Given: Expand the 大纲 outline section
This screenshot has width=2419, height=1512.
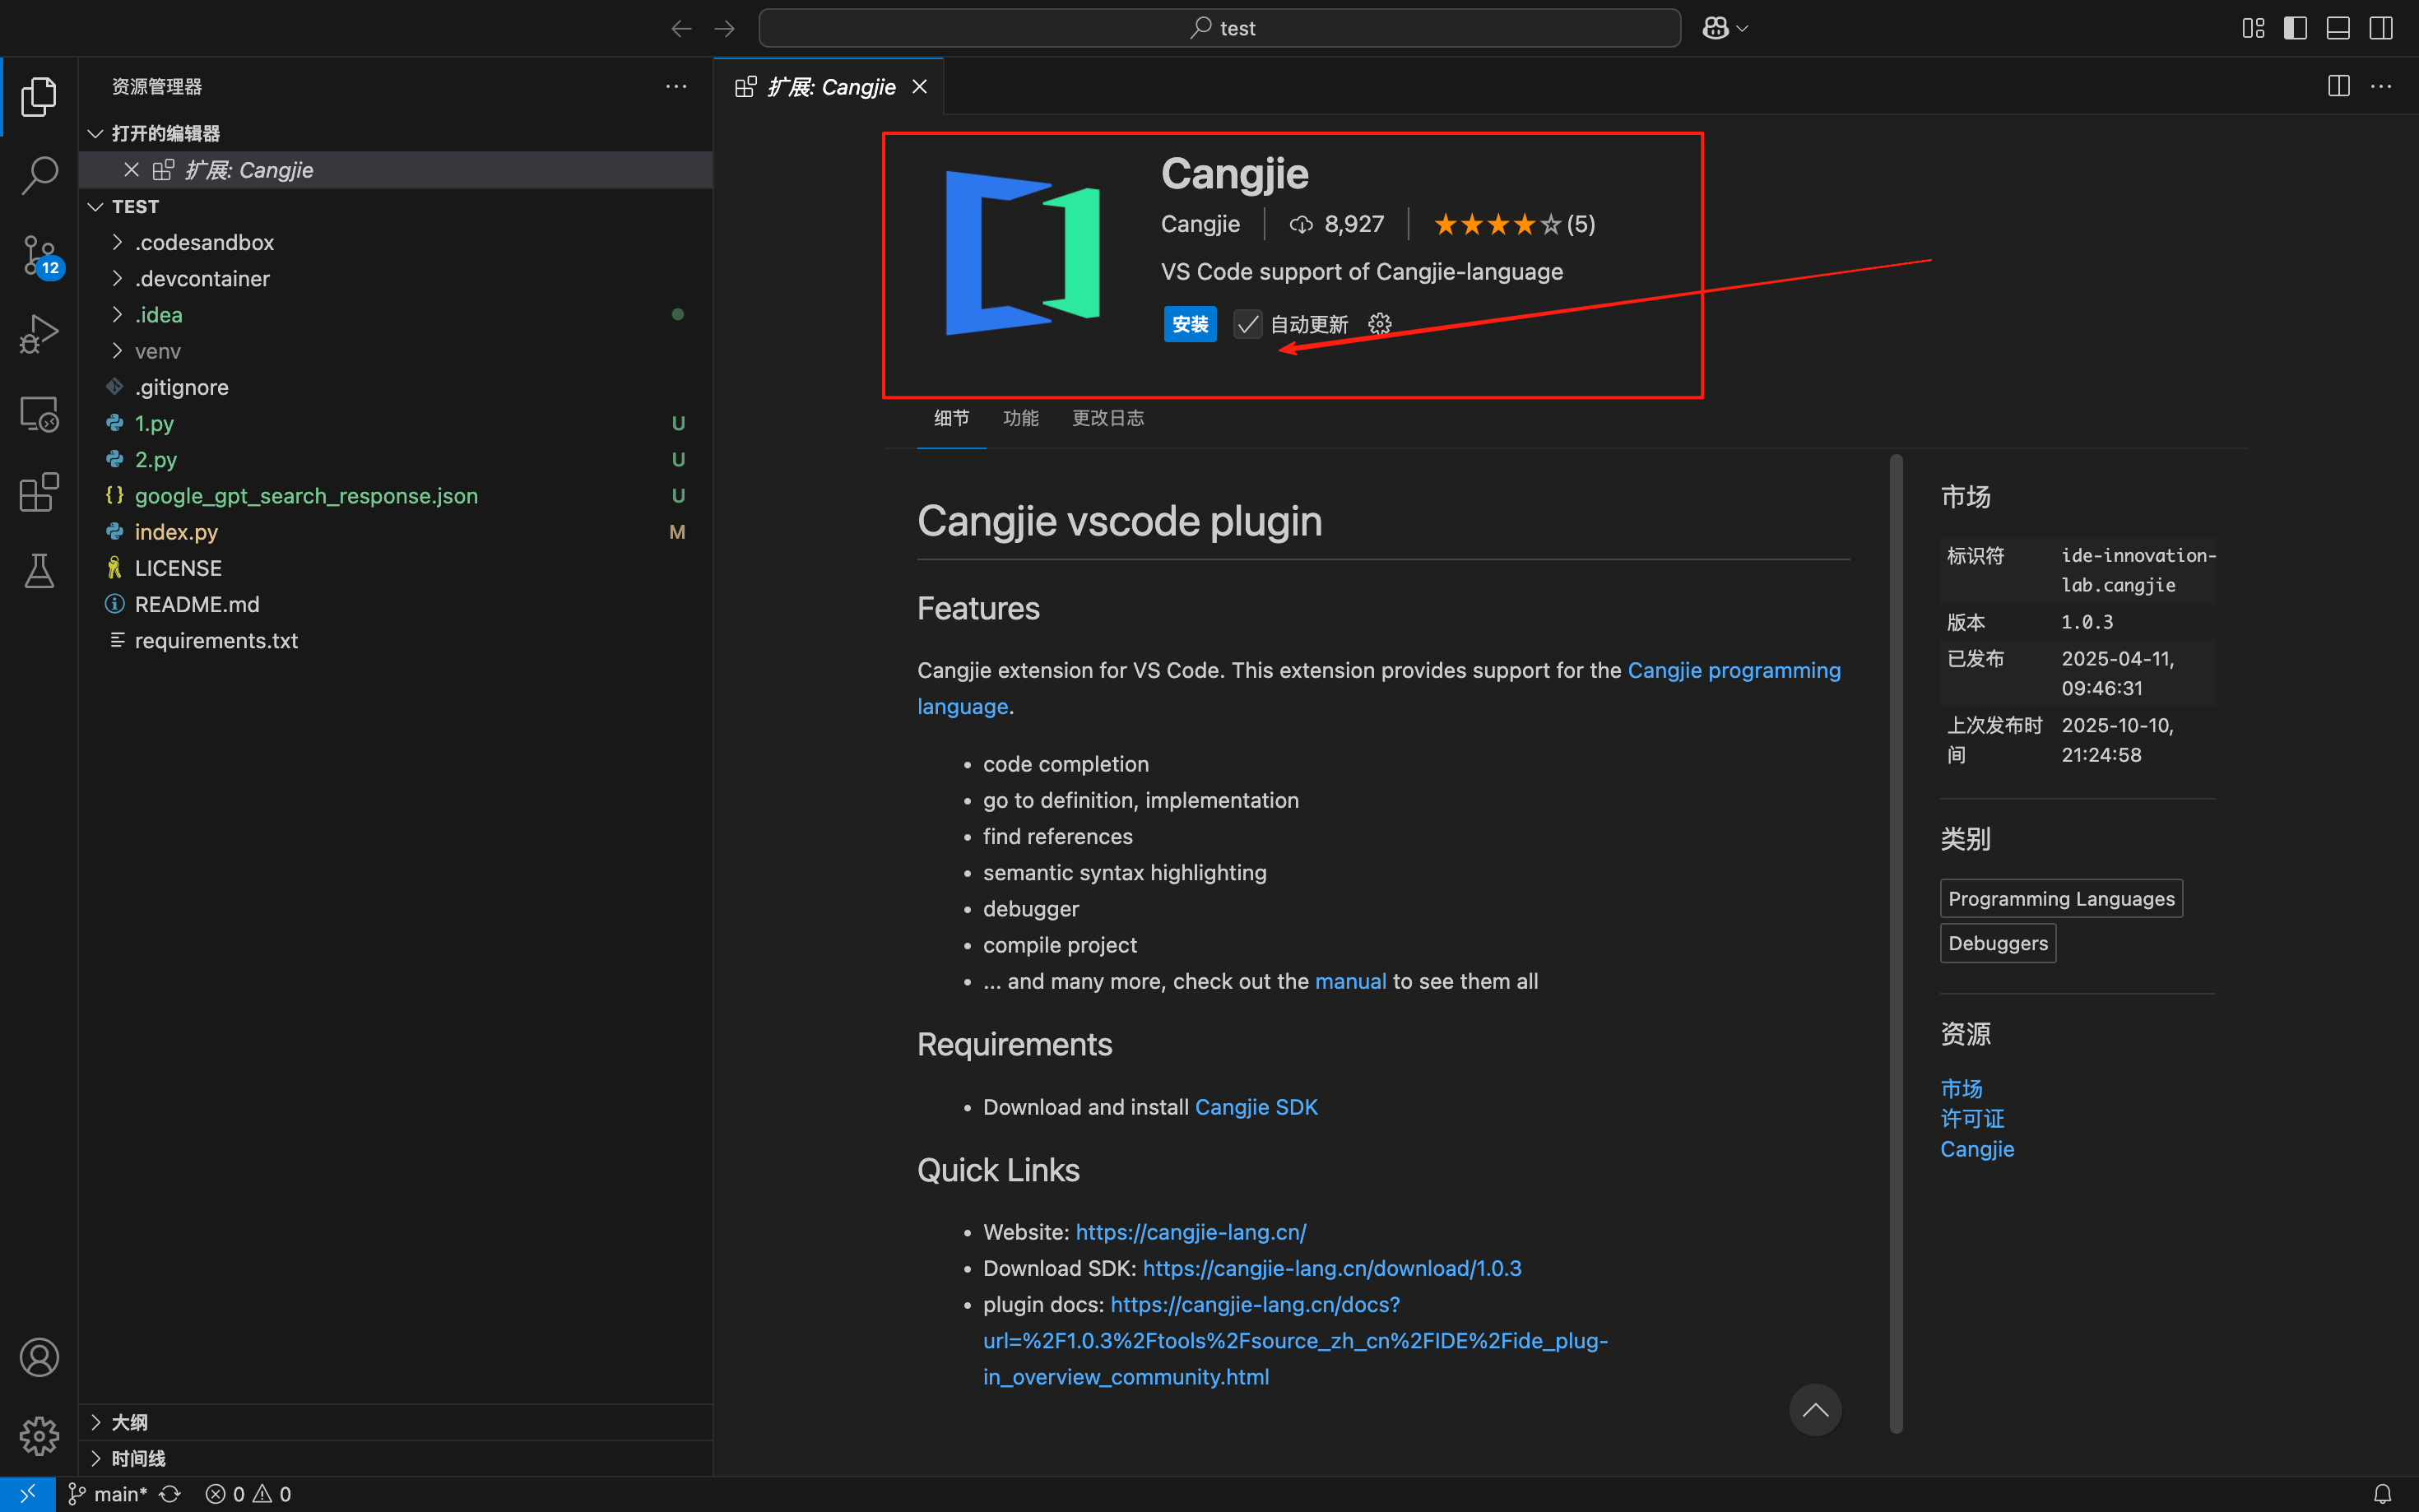Looking at the screenshot, I should point(129,1422).
